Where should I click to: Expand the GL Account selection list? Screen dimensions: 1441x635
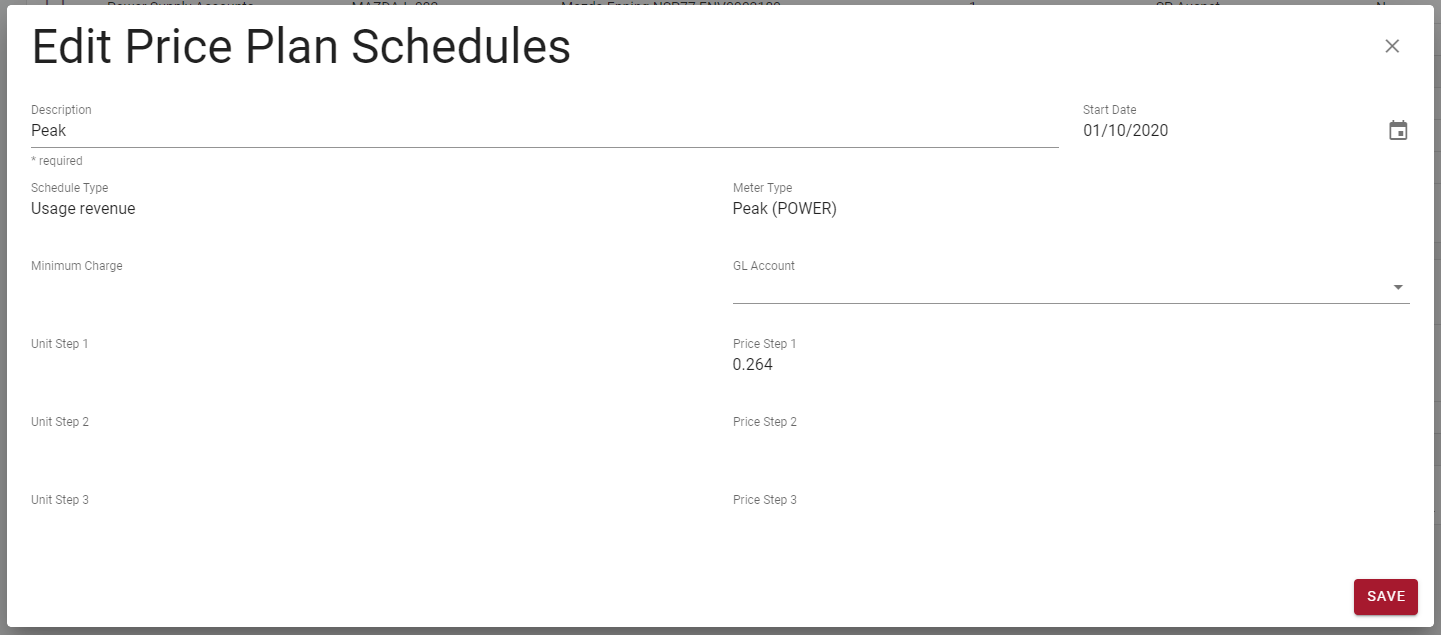[1397, 287]
